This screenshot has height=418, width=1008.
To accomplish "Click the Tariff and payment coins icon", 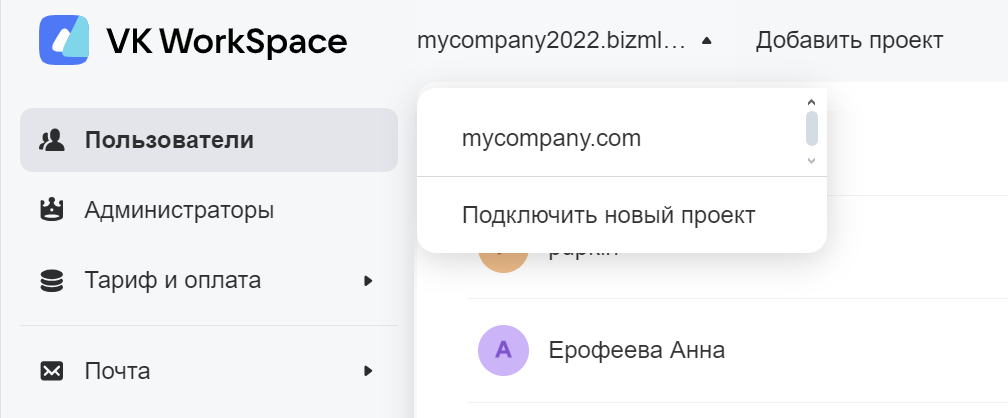I will pos(51,281).
